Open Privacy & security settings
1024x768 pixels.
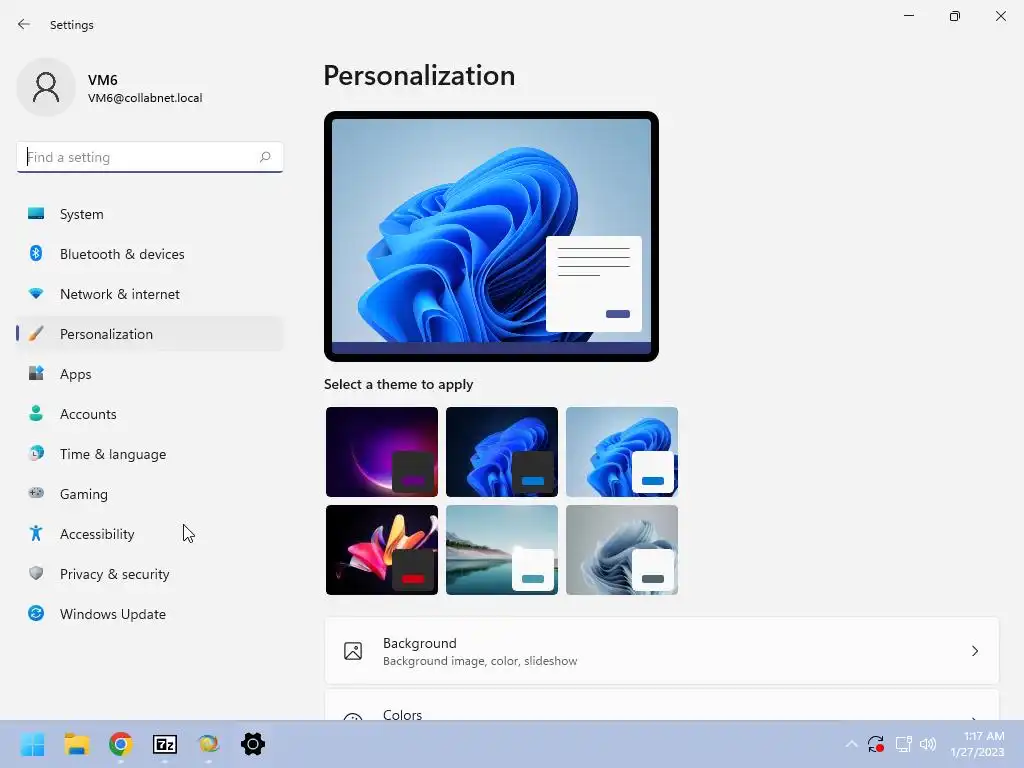pyautogui.click(x=150, y=574)
